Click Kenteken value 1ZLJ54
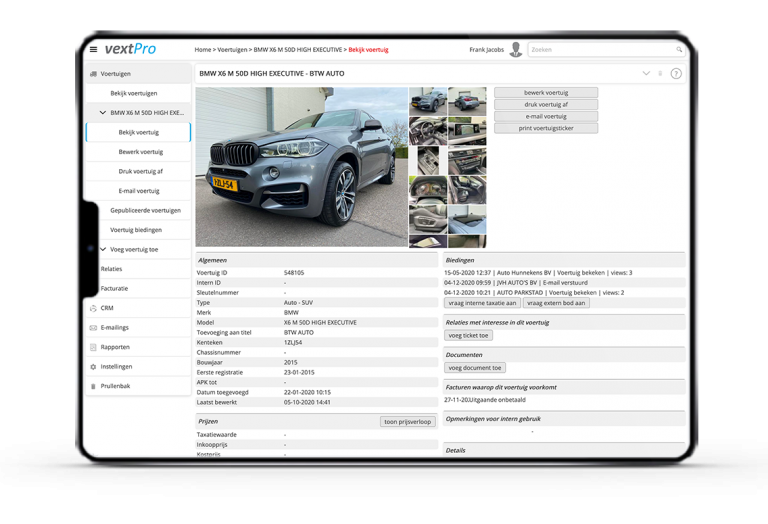 [x=293, y=343]
